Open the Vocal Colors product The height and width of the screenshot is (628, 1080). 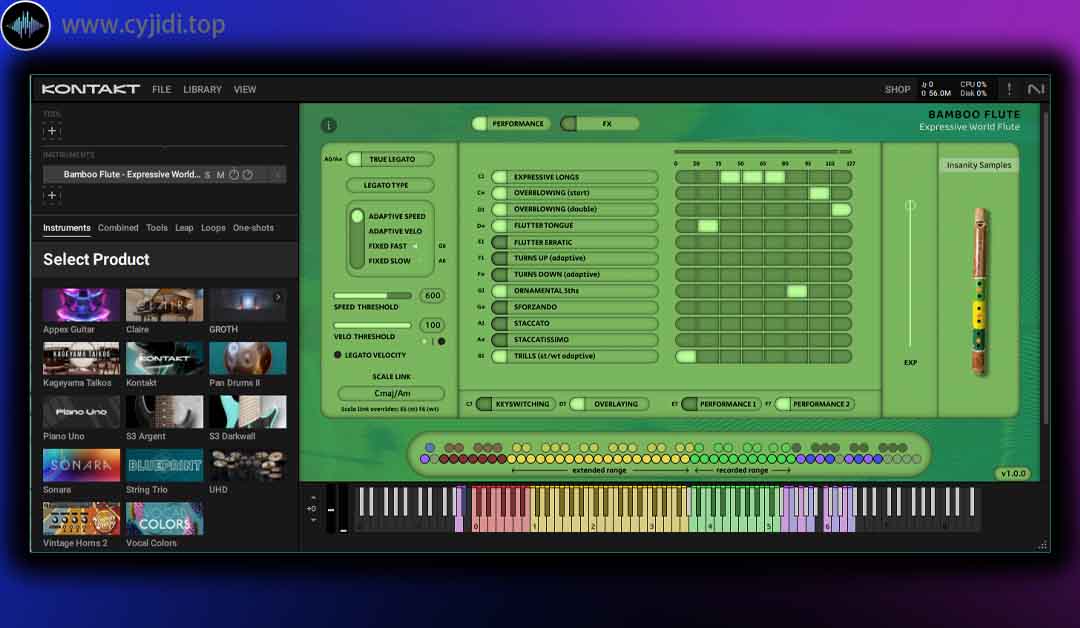(165, 519)
